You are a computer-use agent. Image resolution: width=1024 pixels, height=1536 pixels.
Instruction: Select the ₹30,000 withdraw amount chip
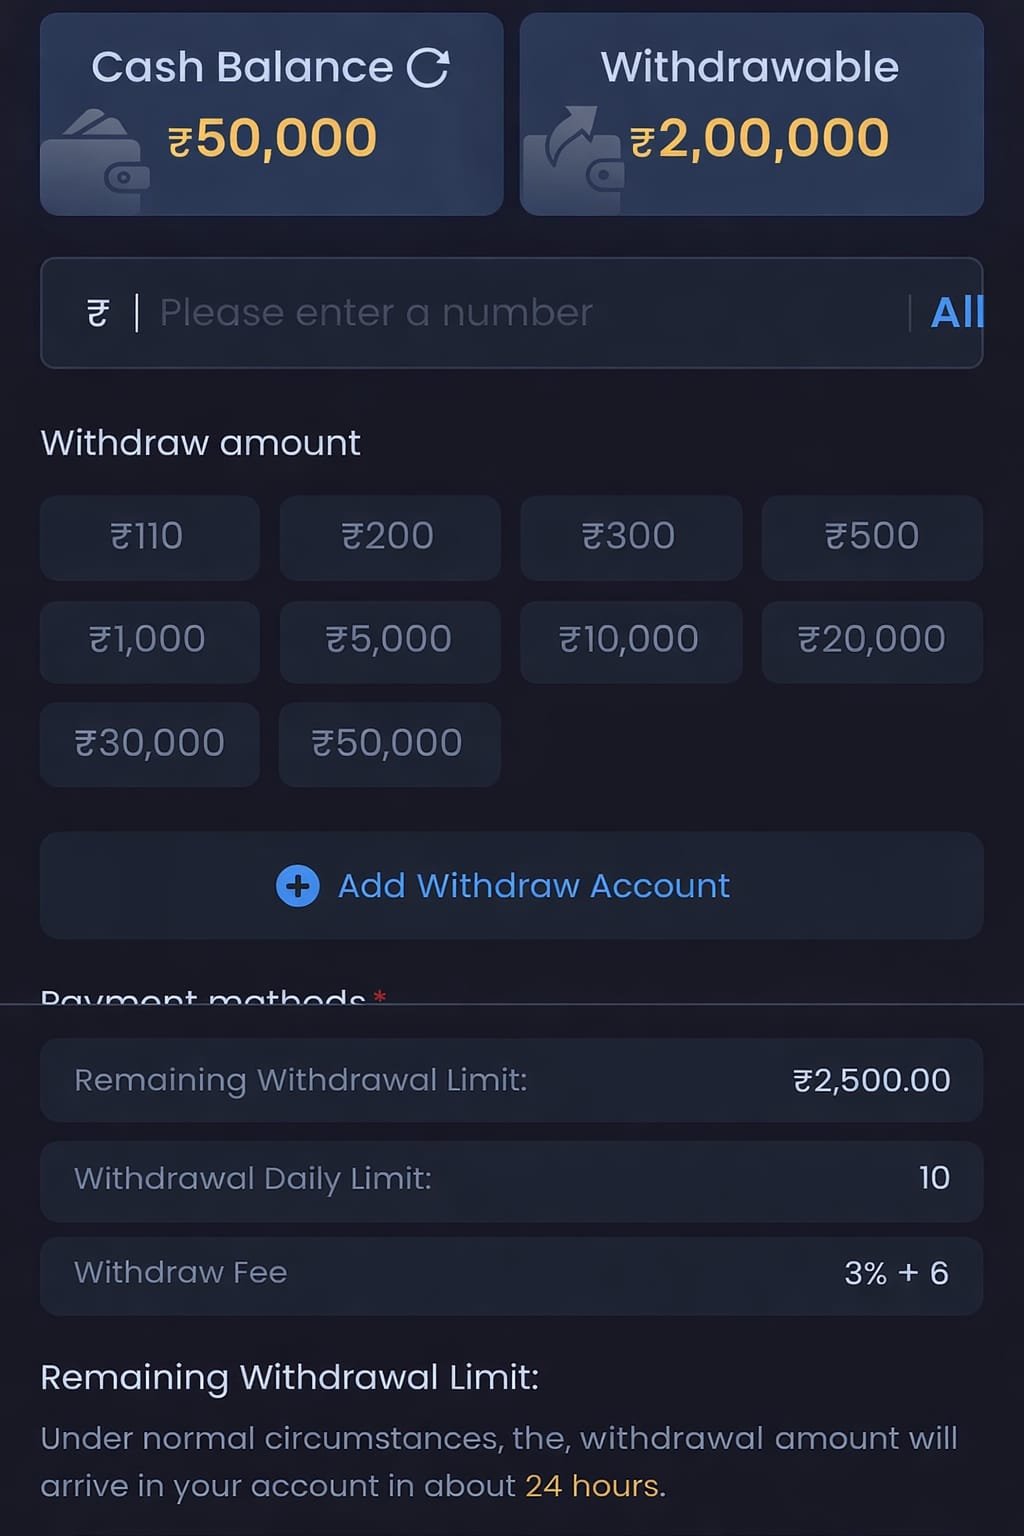(148, 743)
